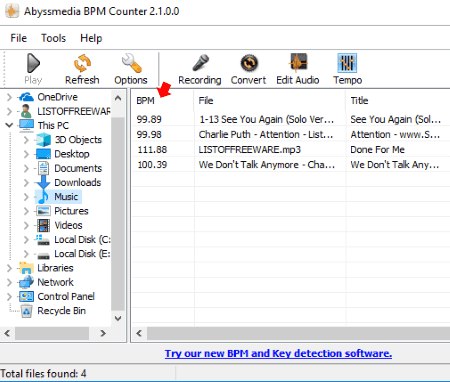450x382 pixels.
Task: Sort by the BPM column header
Action: (163, 101)
